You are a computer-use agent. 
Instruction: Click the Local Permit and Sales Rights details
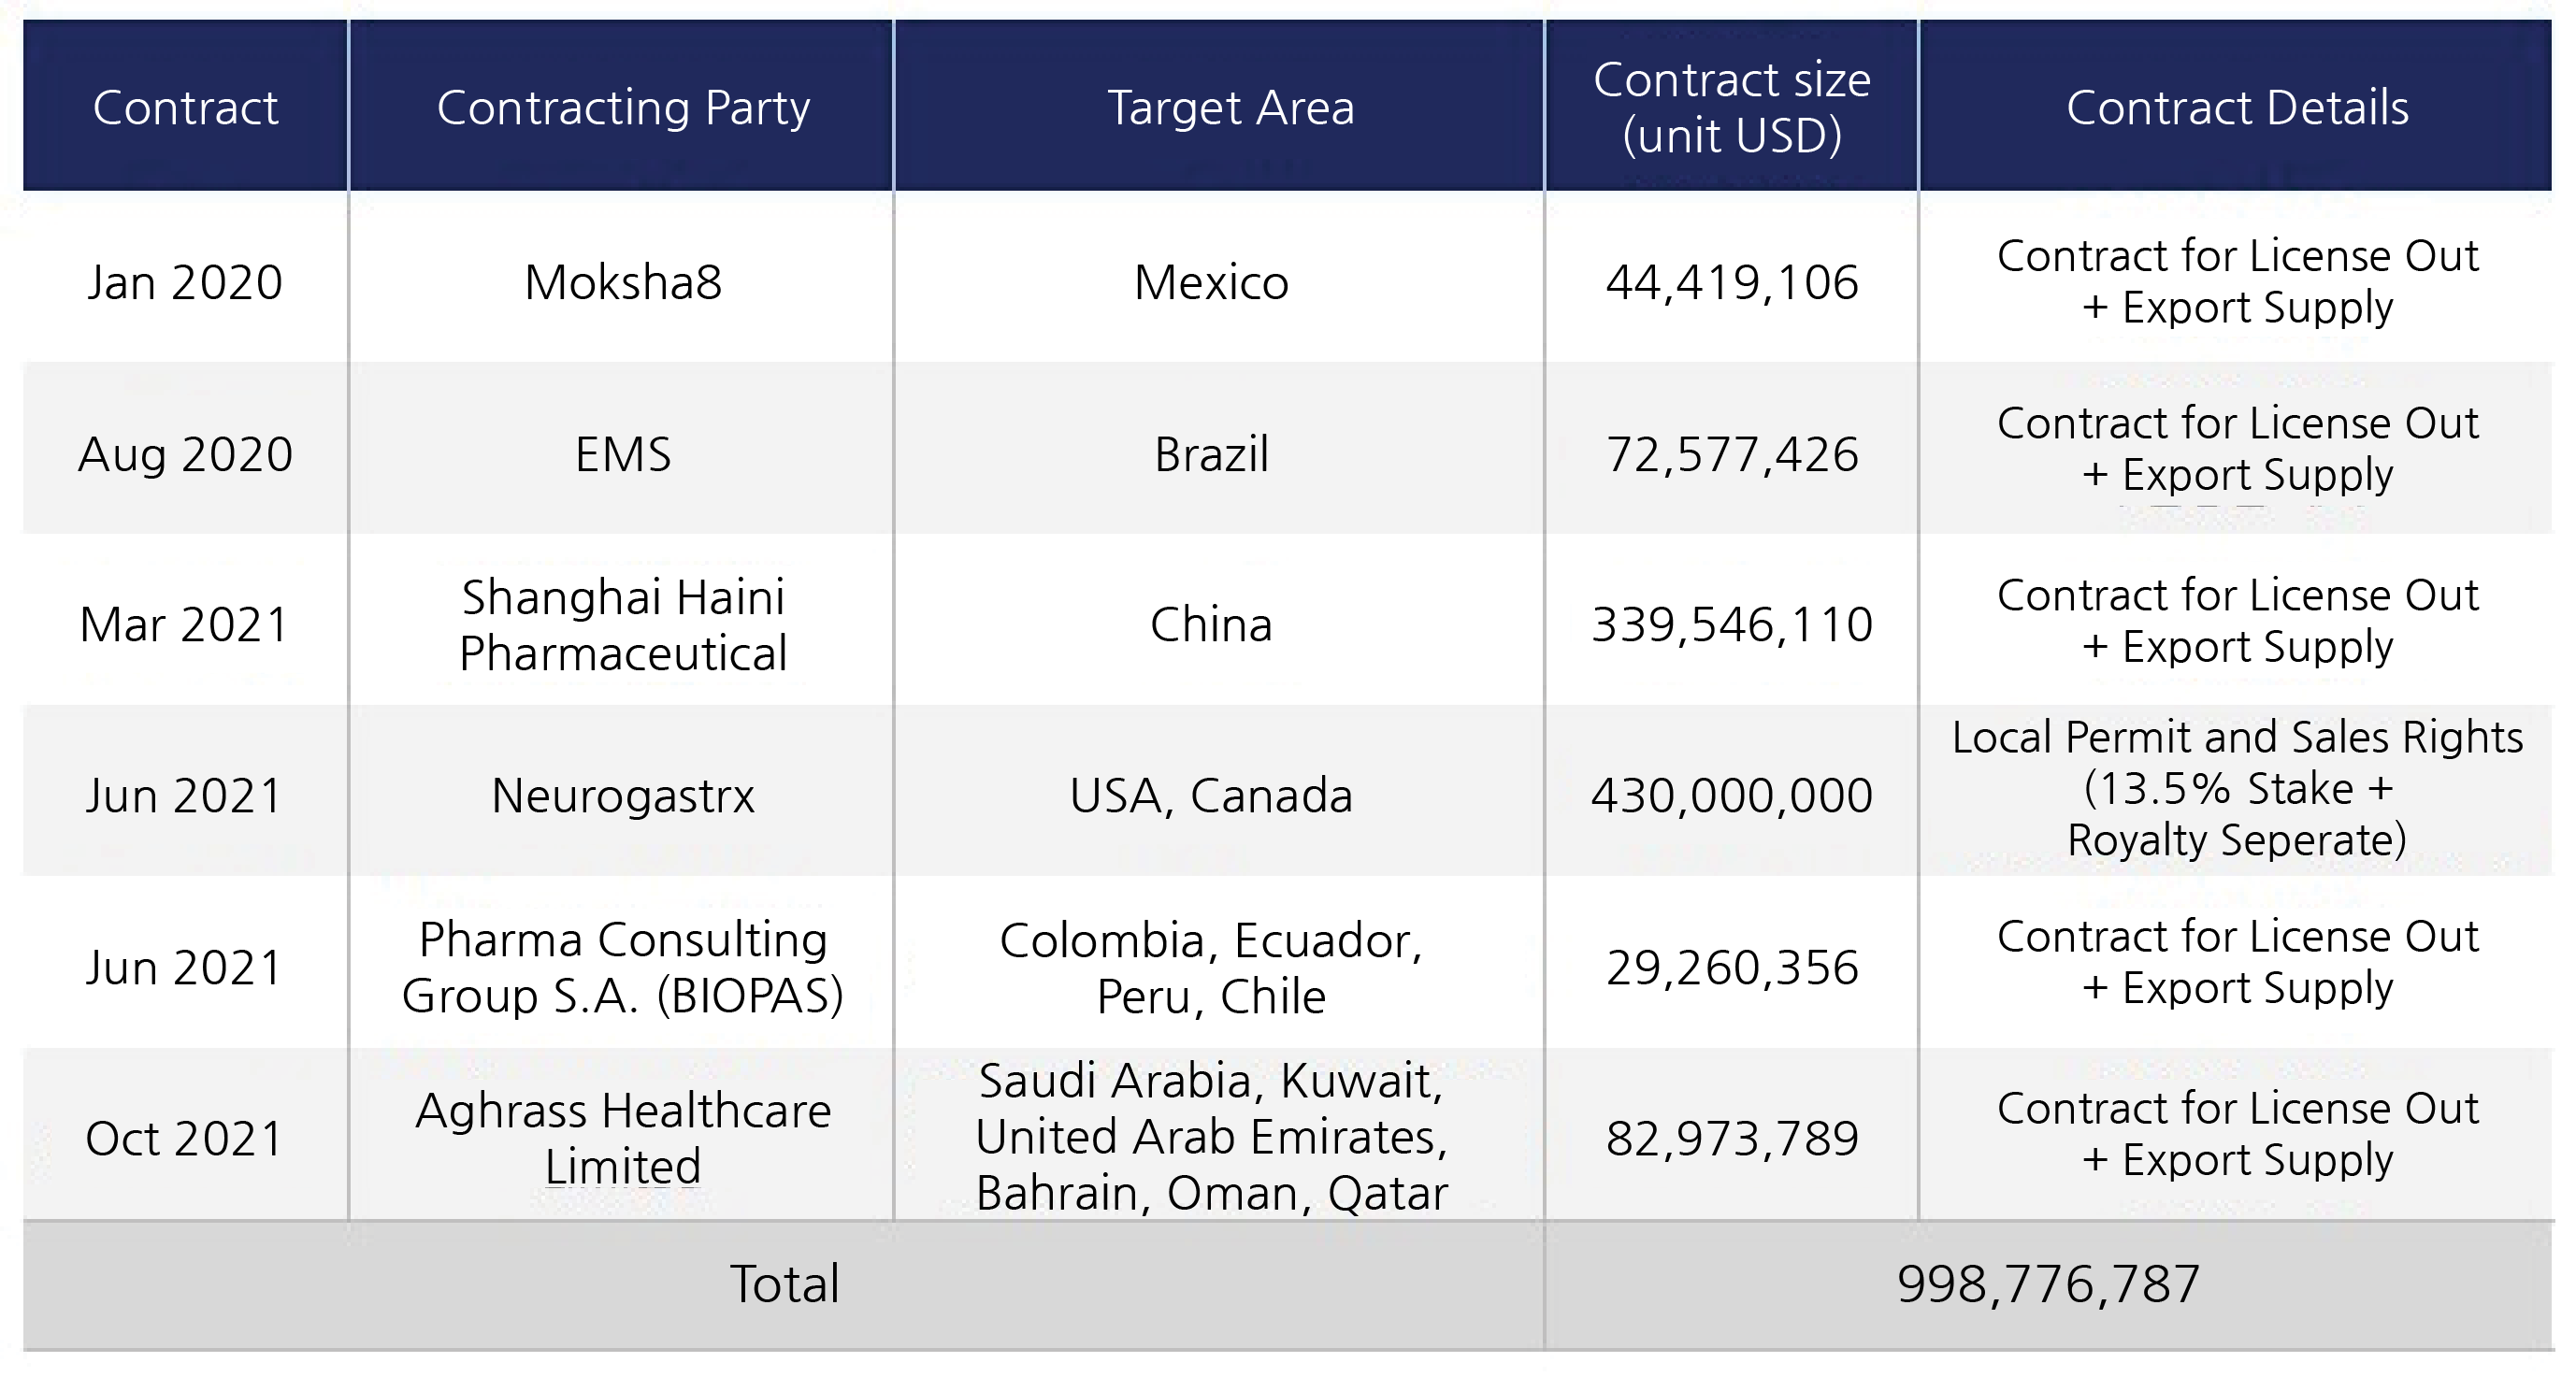click(2237, 788)
